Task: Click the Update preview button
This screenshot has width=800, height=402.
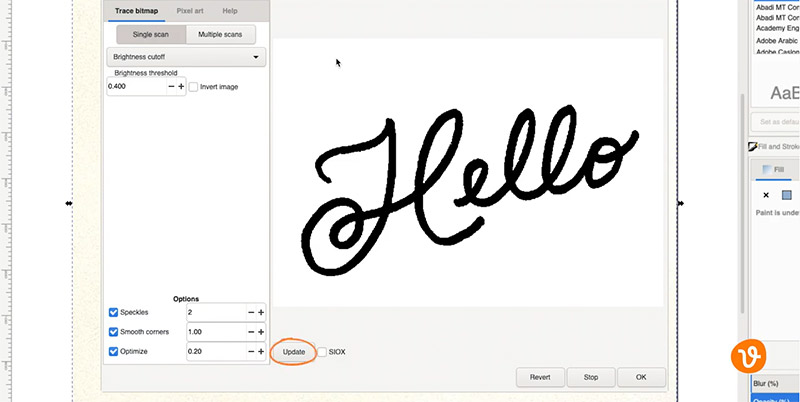Action: pos(294,352)
